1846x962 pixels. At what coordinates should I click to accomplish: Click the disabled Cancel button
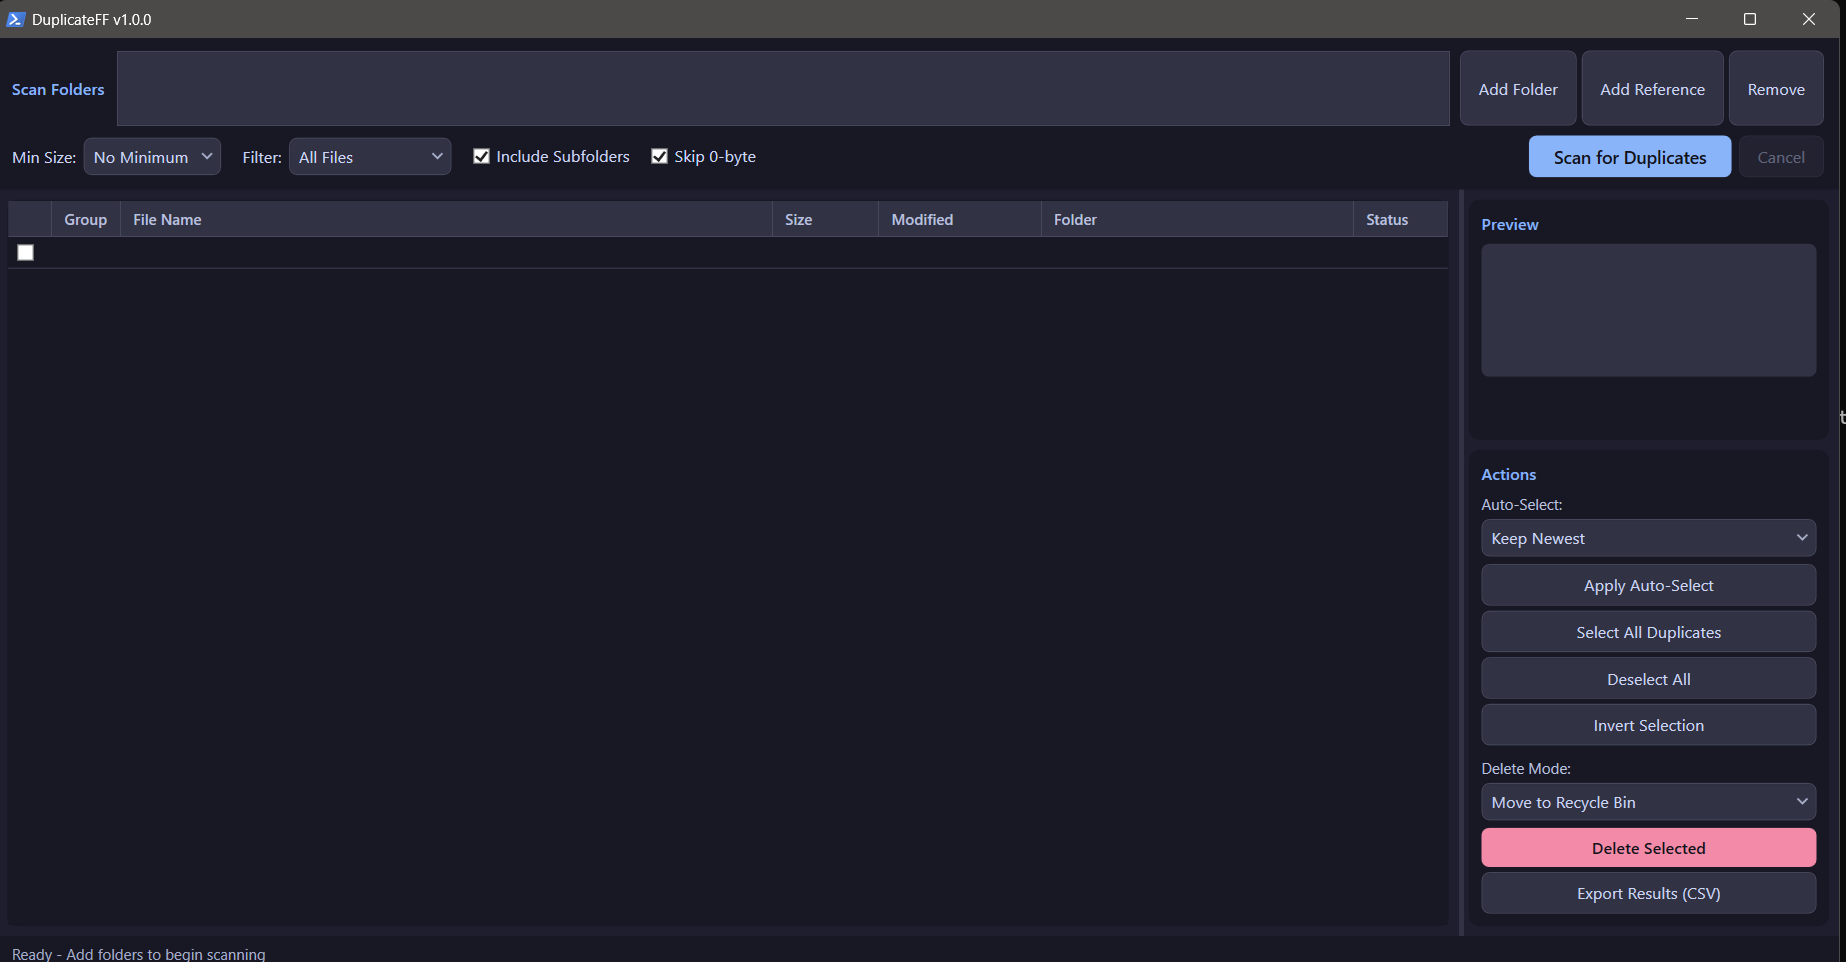coord(1781,156)
